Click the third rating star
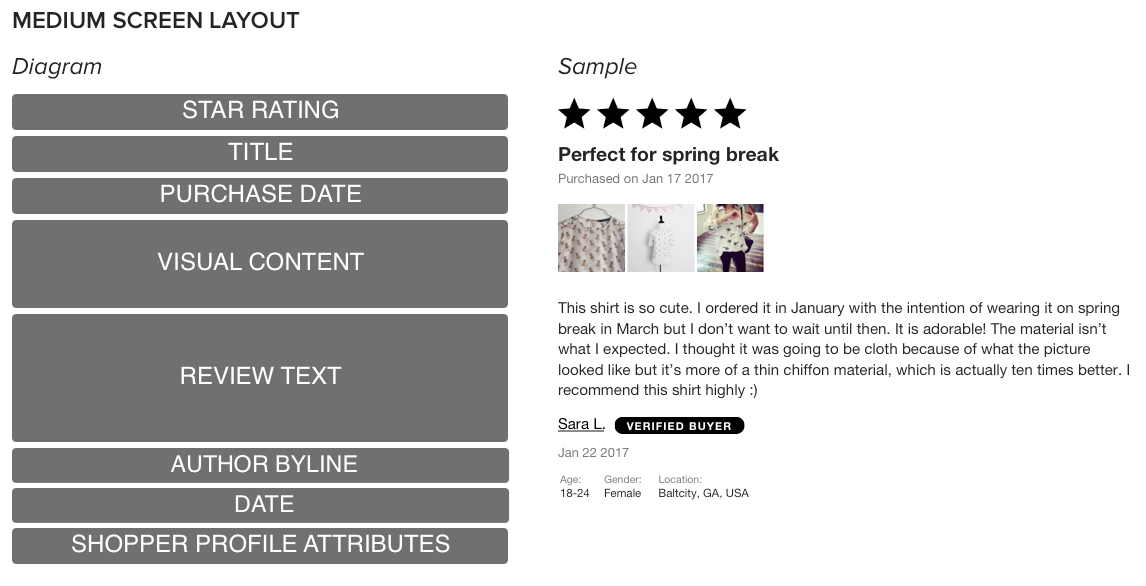The height and width of the screenshot is (586, 1146). [652, 114]
